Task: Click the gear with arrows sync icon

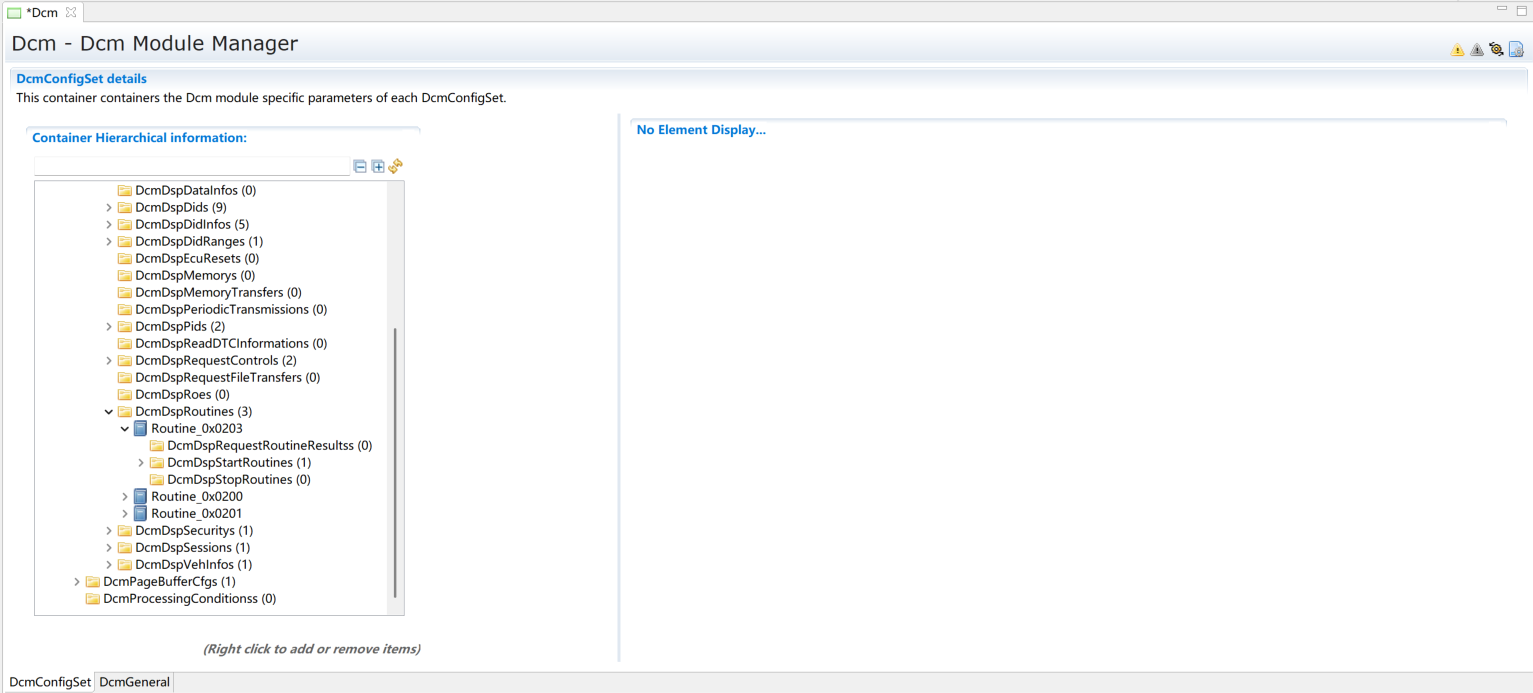Action: (1496, 49)
